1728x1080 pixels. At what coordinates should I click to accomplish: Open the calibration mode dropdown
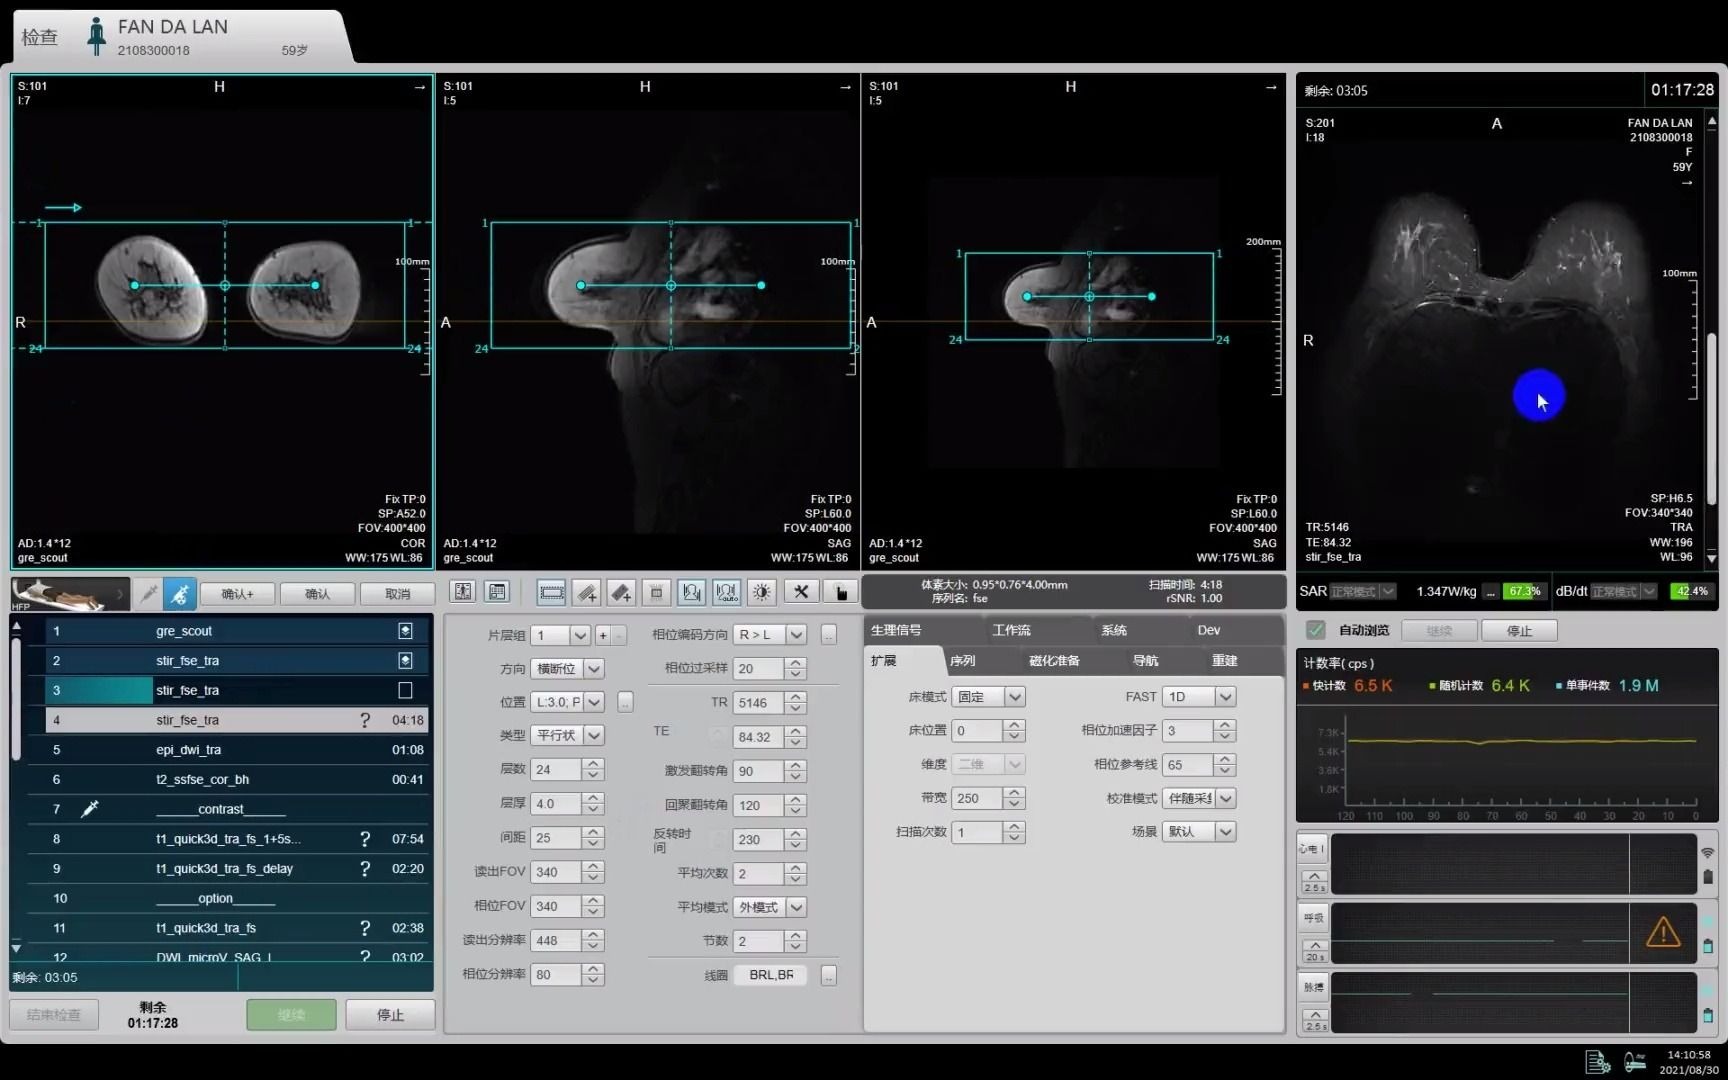pos(1226,798)
